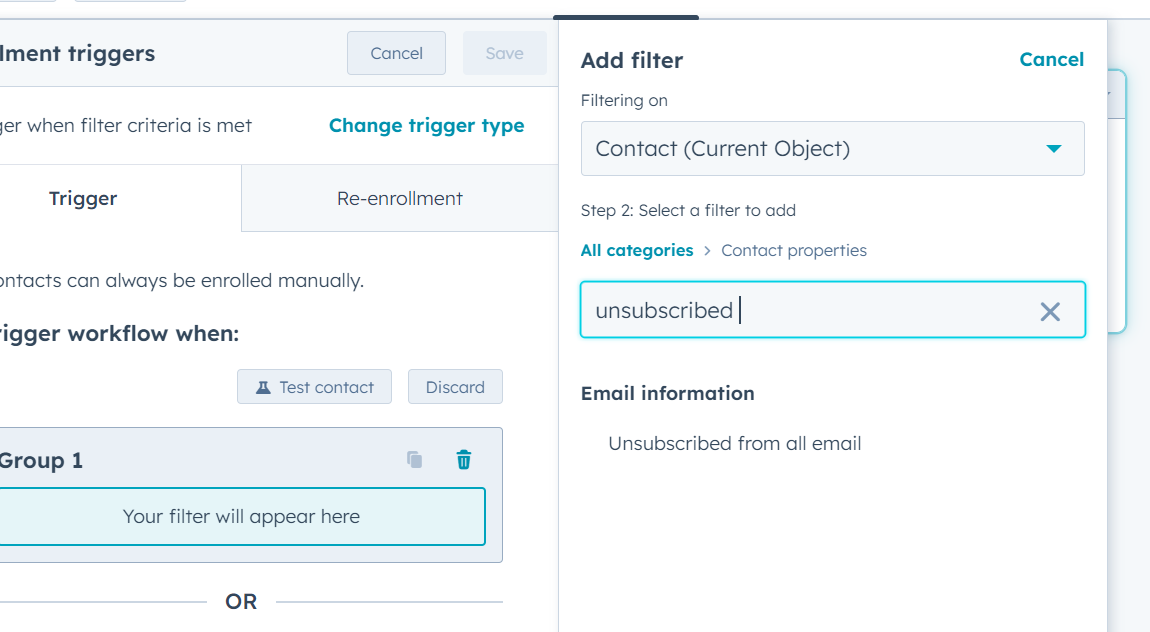Switch to the Re-enrollment tab
Viewport: 1150px width, 632px height.
[x=400, y=198]
